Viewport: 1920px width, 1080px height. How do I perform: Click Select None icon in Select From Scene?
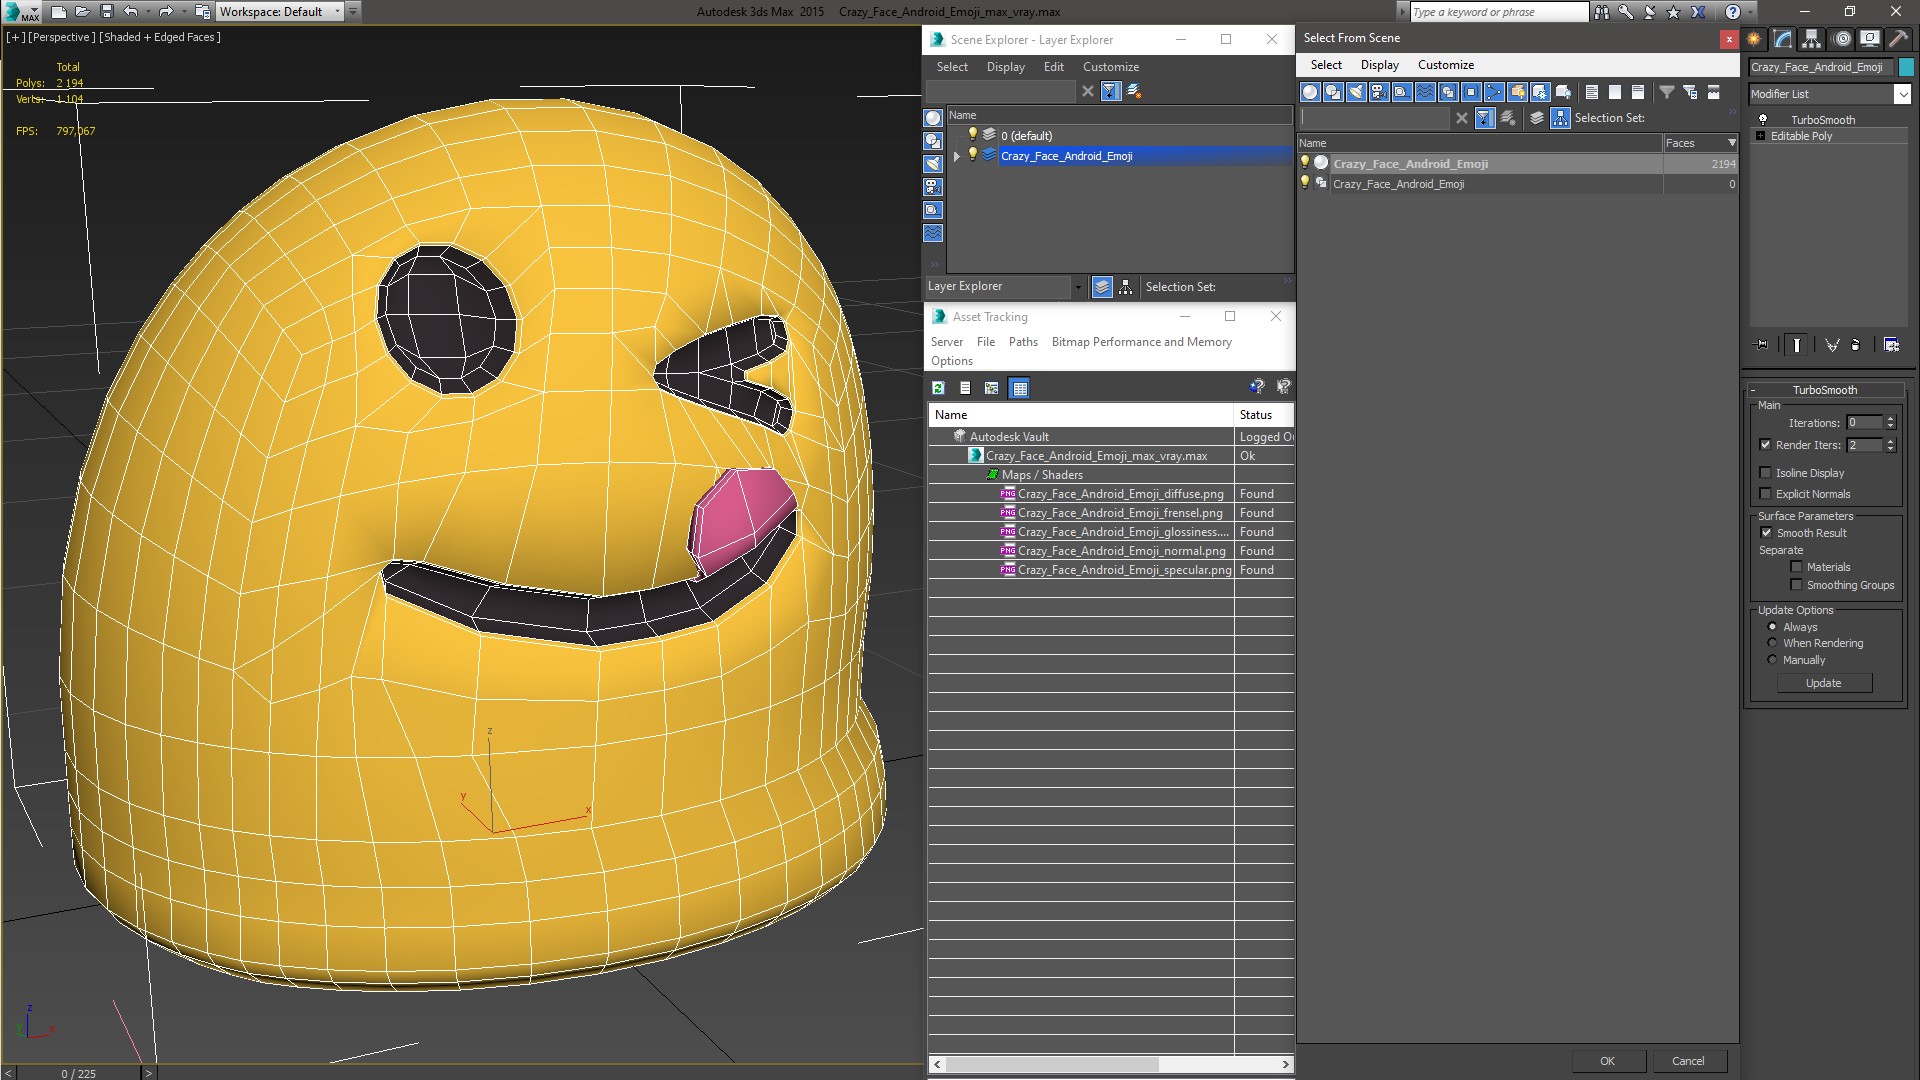(x=1615, y=92)
